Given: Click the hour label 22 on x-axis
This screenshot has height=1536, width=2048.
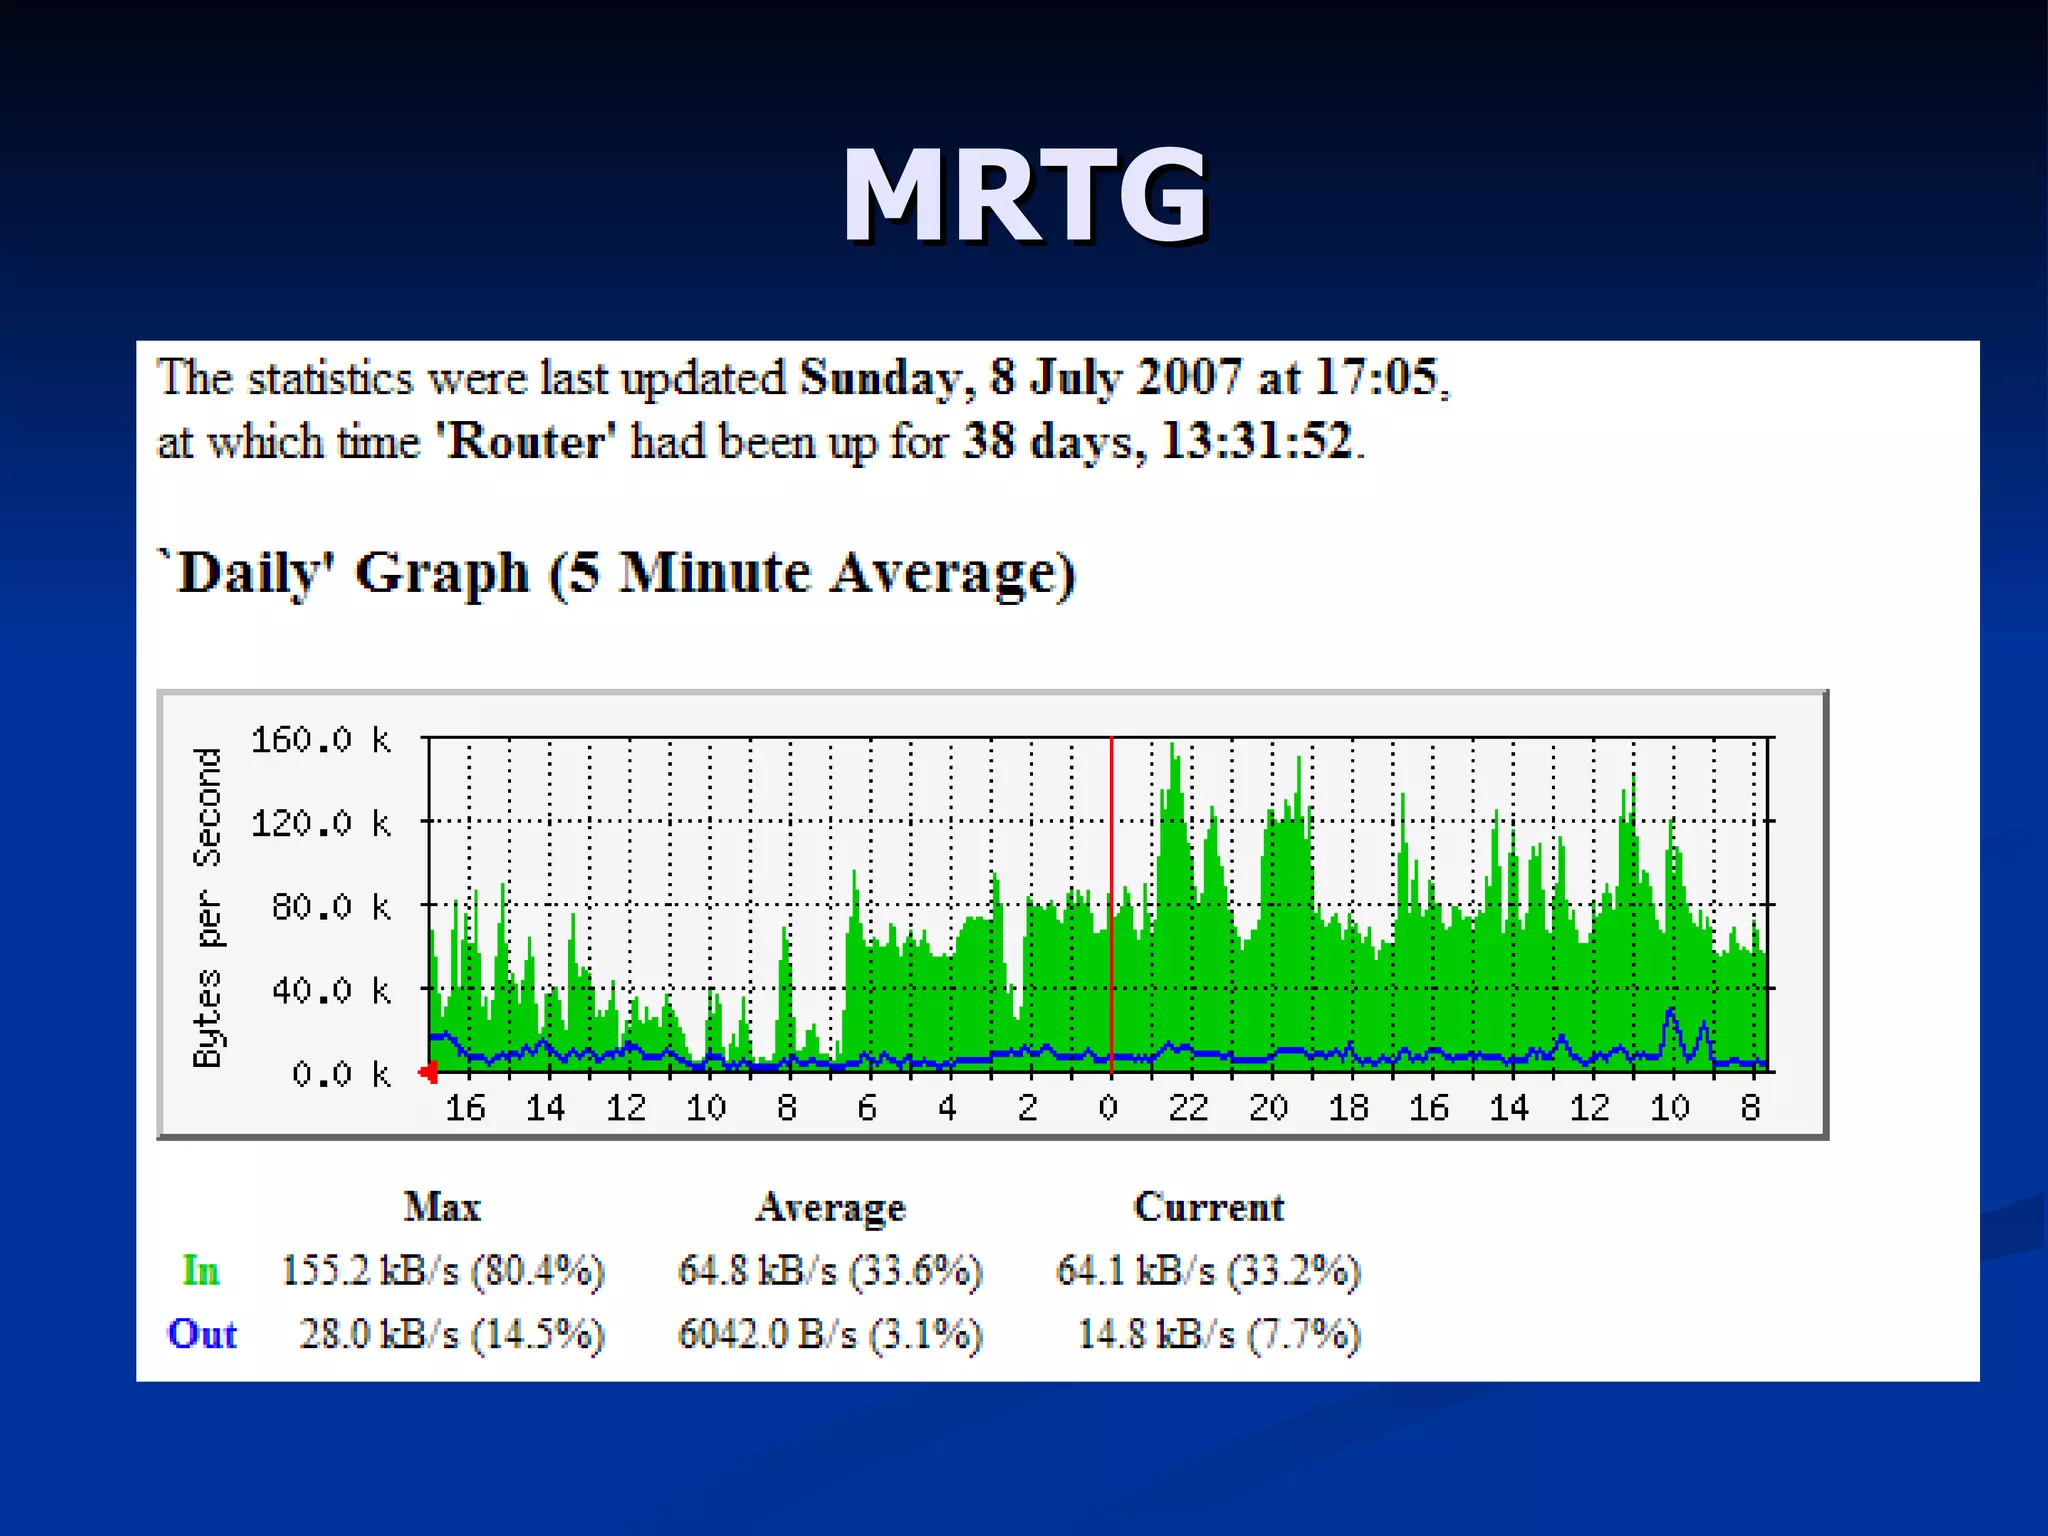Looking at the screenshot, I should (x=1188, y=1108).
